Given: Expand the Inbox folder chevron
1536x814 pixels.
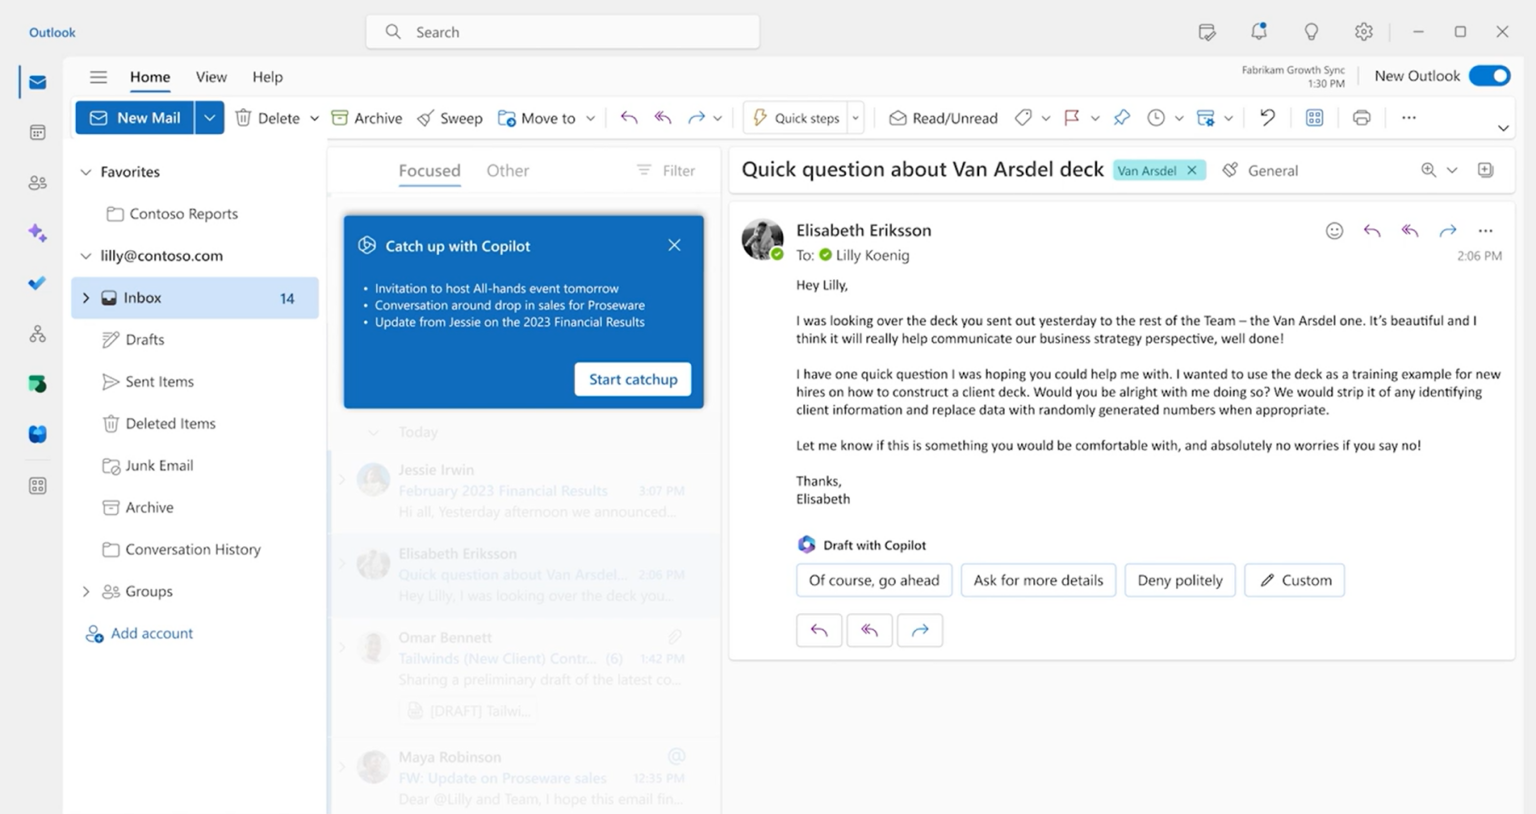Looking at the screenshot, I should [x=86, y=298].
